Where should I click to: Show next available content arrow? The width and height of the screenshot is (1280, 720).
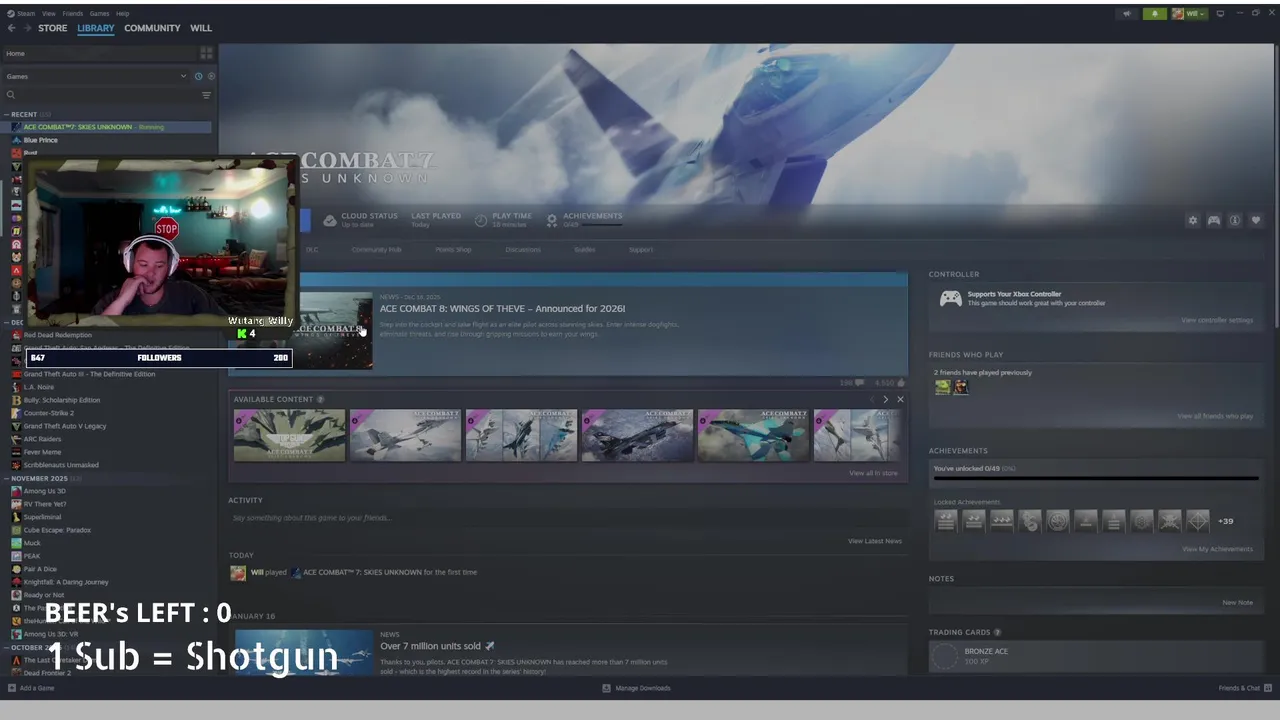pos(885,399)
